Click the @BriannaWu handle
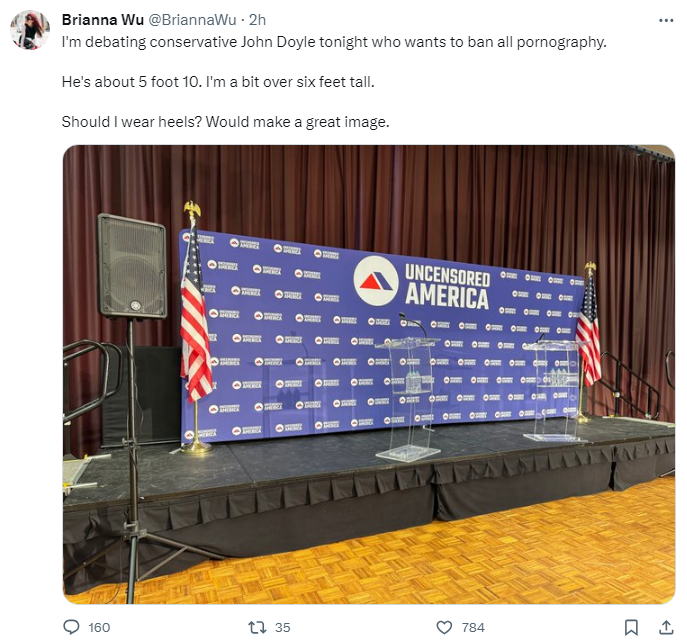The image size is (687, 644). click(x=192, y=20)
